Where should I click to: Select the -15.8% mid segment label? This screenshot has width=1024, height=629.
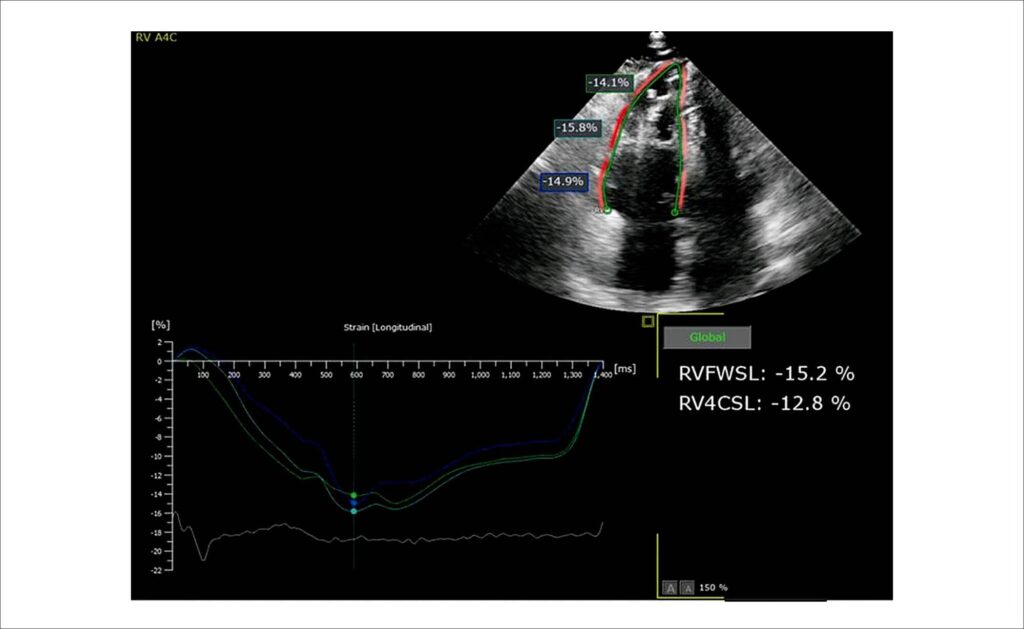(577, 127)
